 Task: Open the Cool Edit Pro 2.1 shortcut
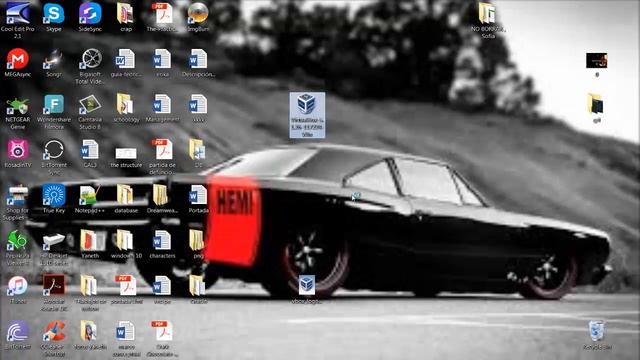point(18,20)
